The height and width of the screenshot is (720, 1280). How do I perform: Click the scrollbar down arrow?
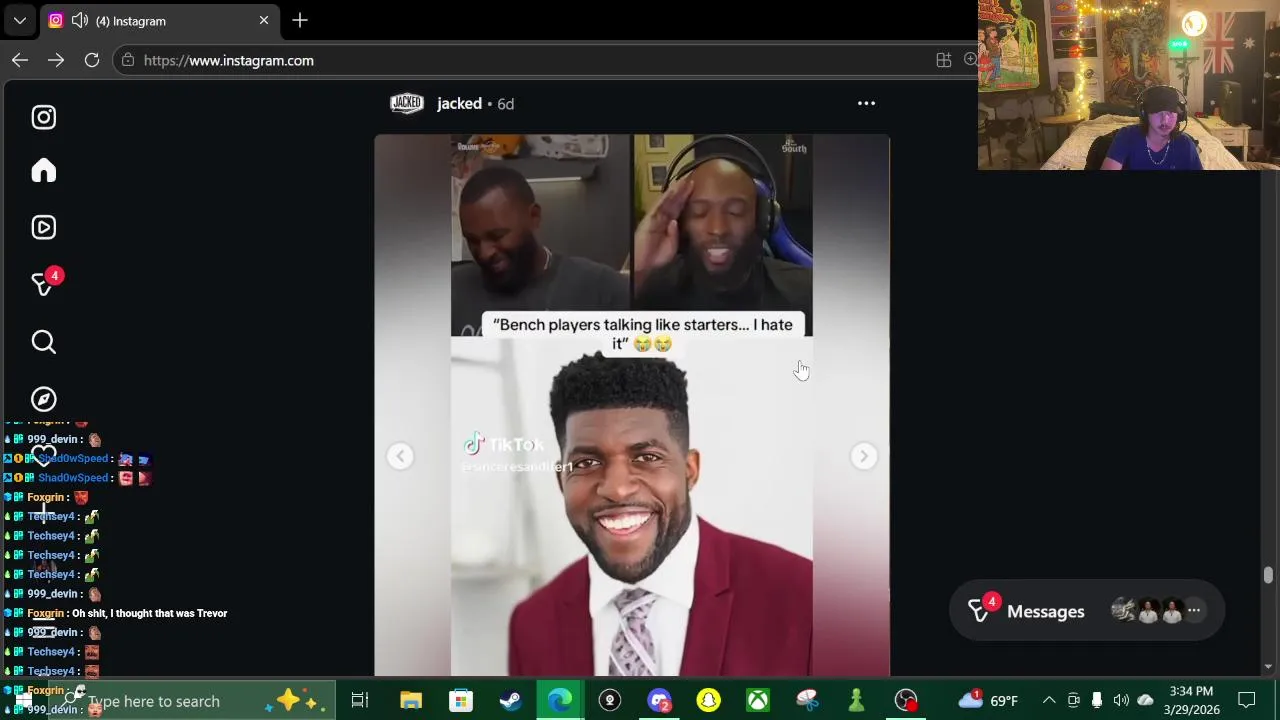(1268, 667)
